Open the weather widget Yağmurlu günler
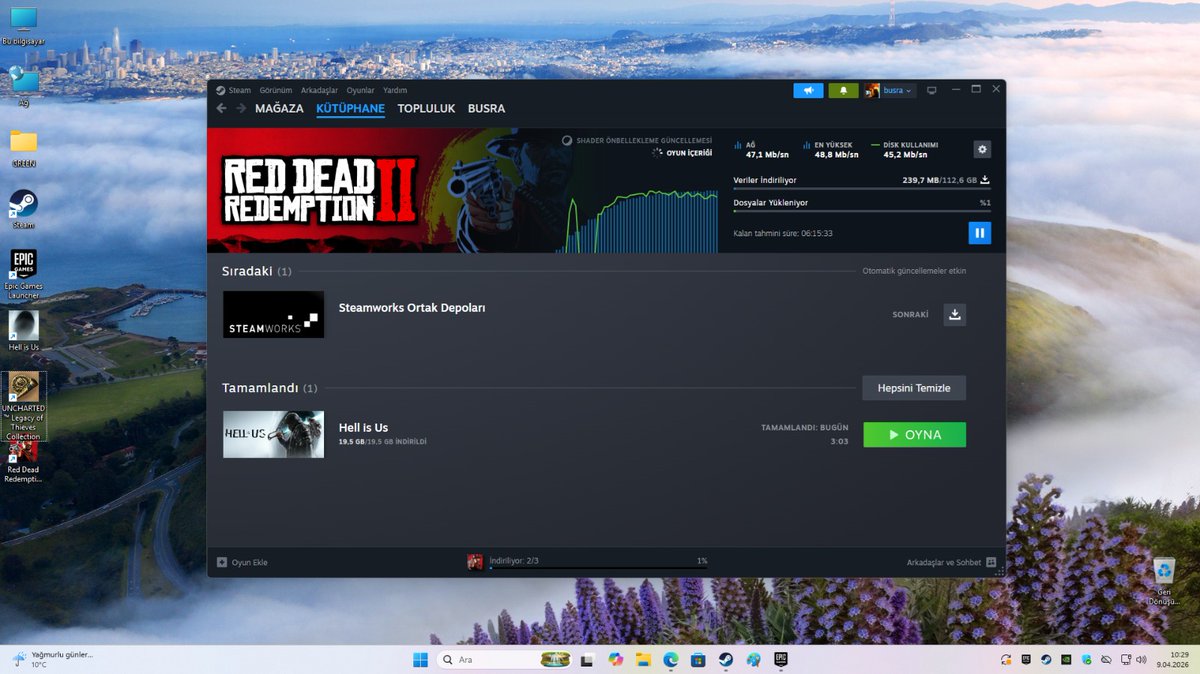 (x=52, y=659)
